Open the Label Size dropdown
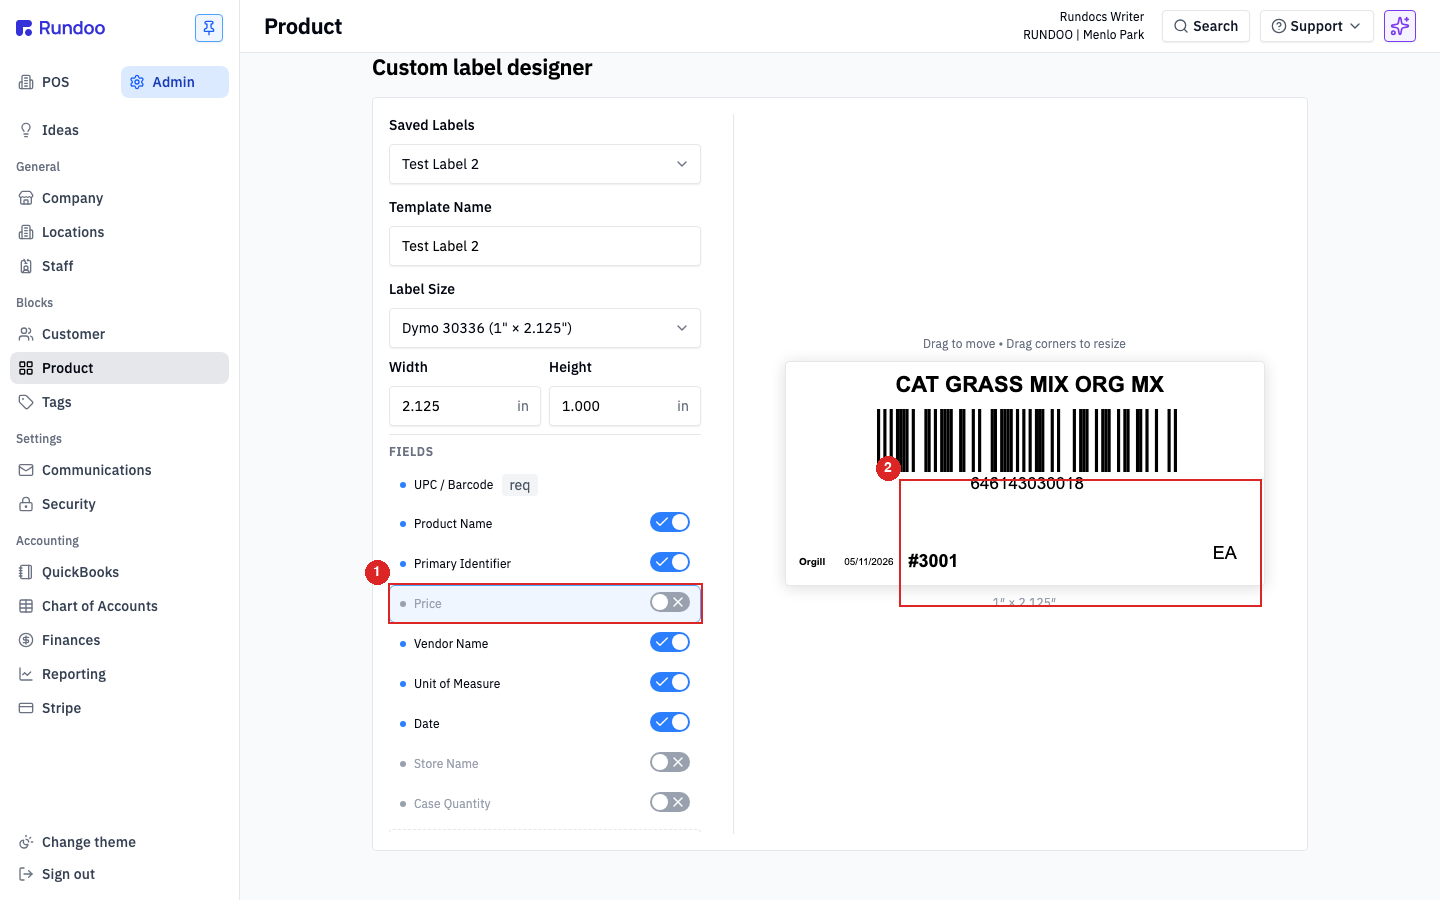Viewport: 1440px width, 900px height. [x=545, y=328]
